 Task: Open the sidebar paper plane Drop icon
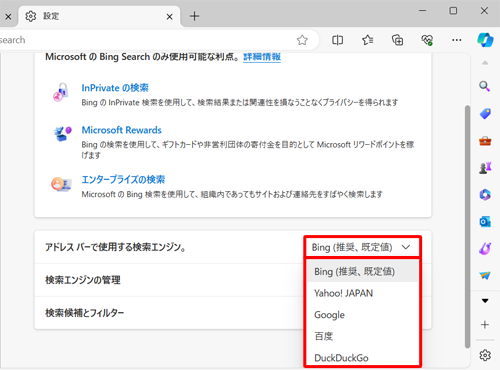485,275
